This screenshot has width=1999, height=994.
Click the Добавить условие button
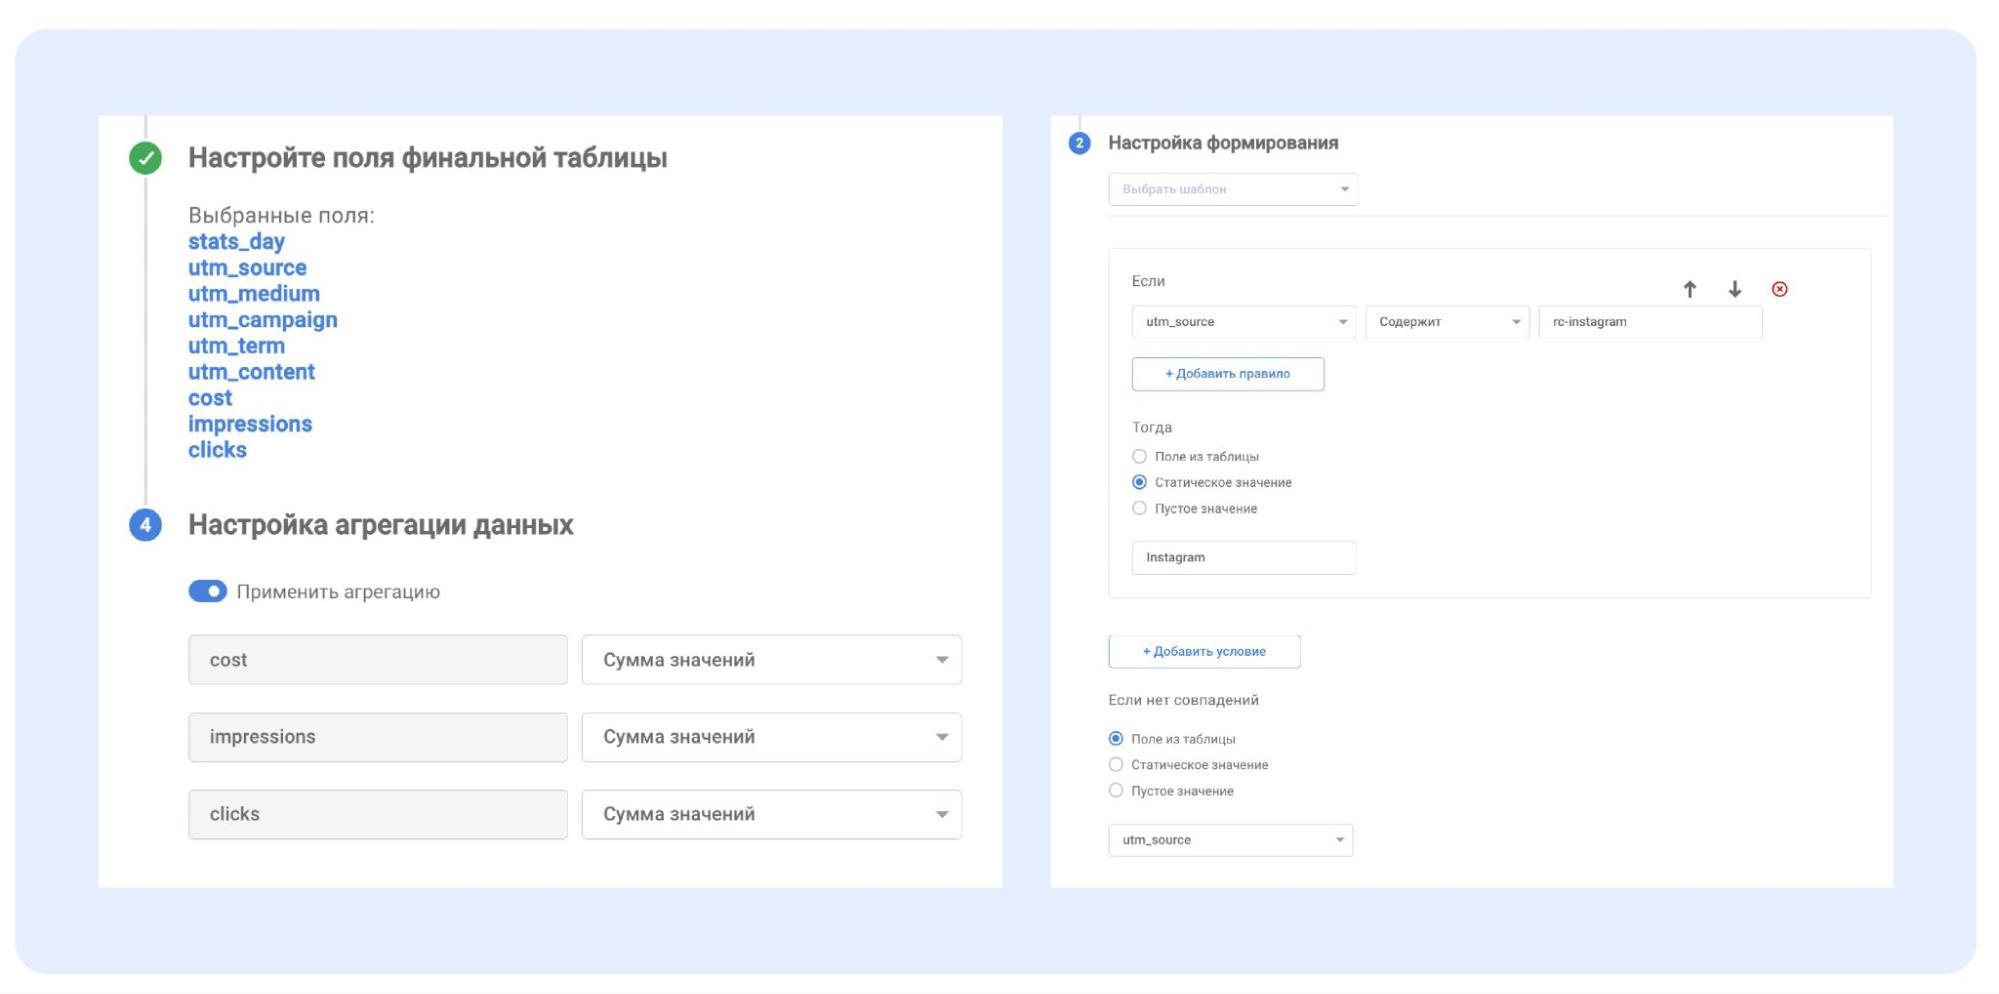tap(1204, 652)
